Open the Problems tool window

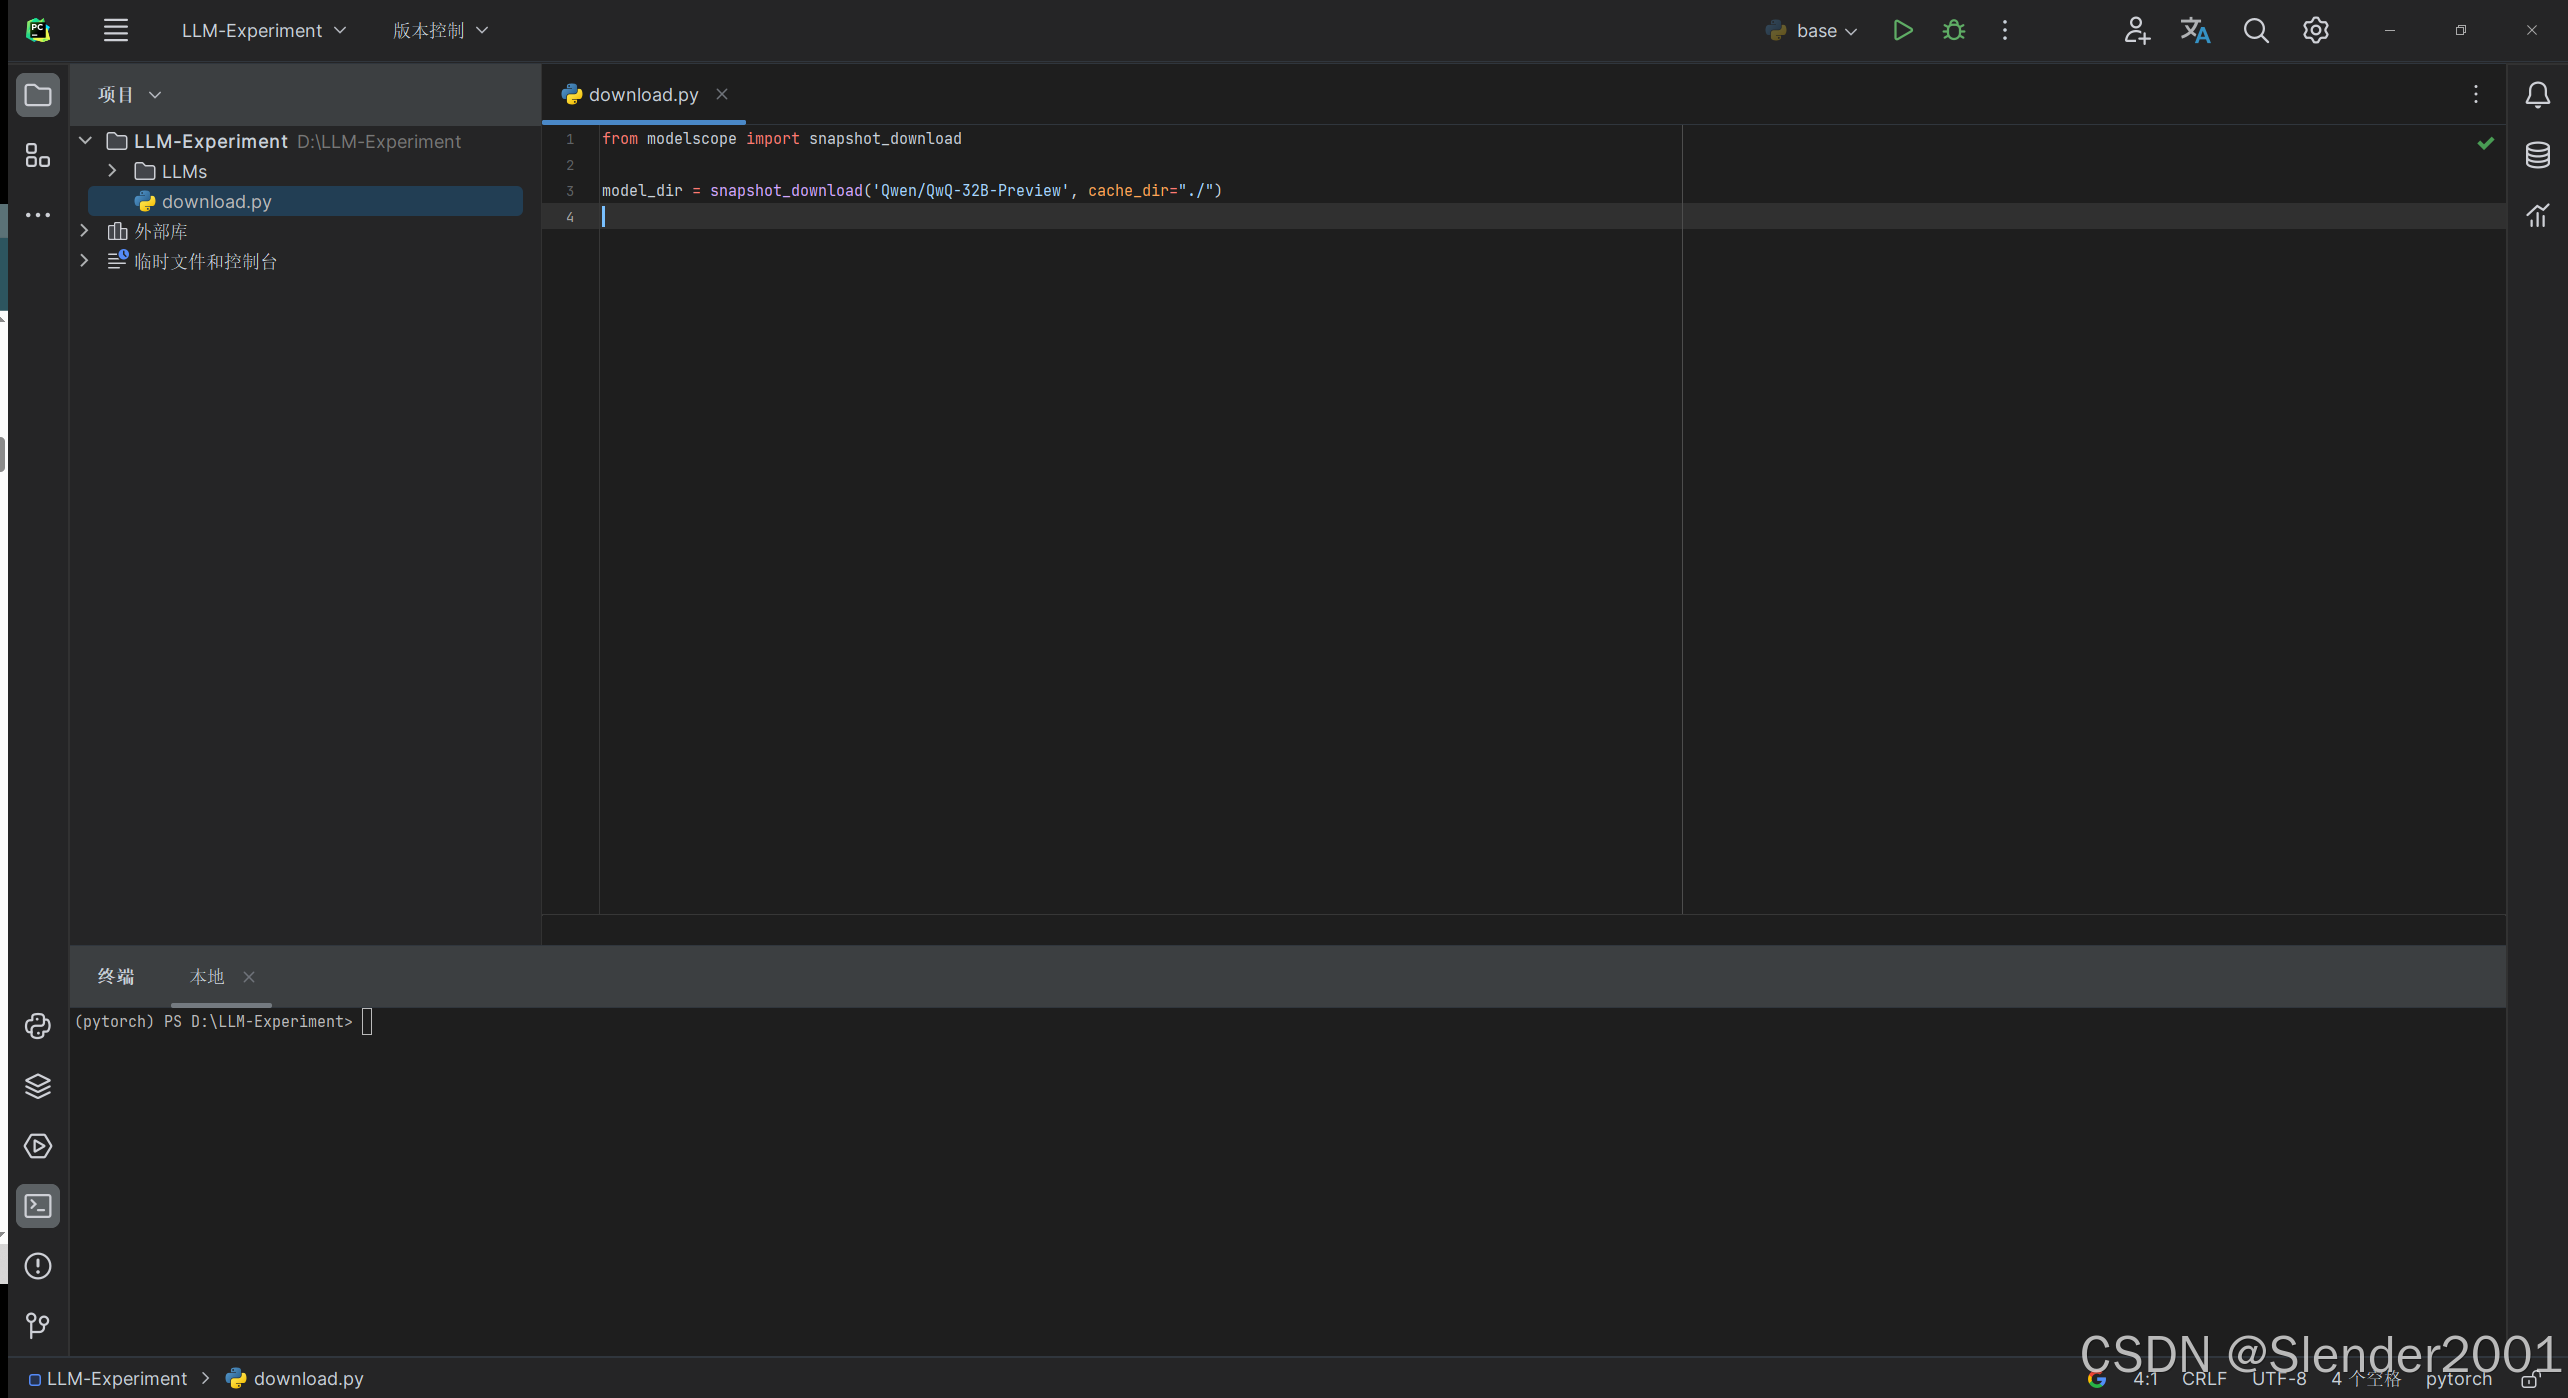(38, 1266)
